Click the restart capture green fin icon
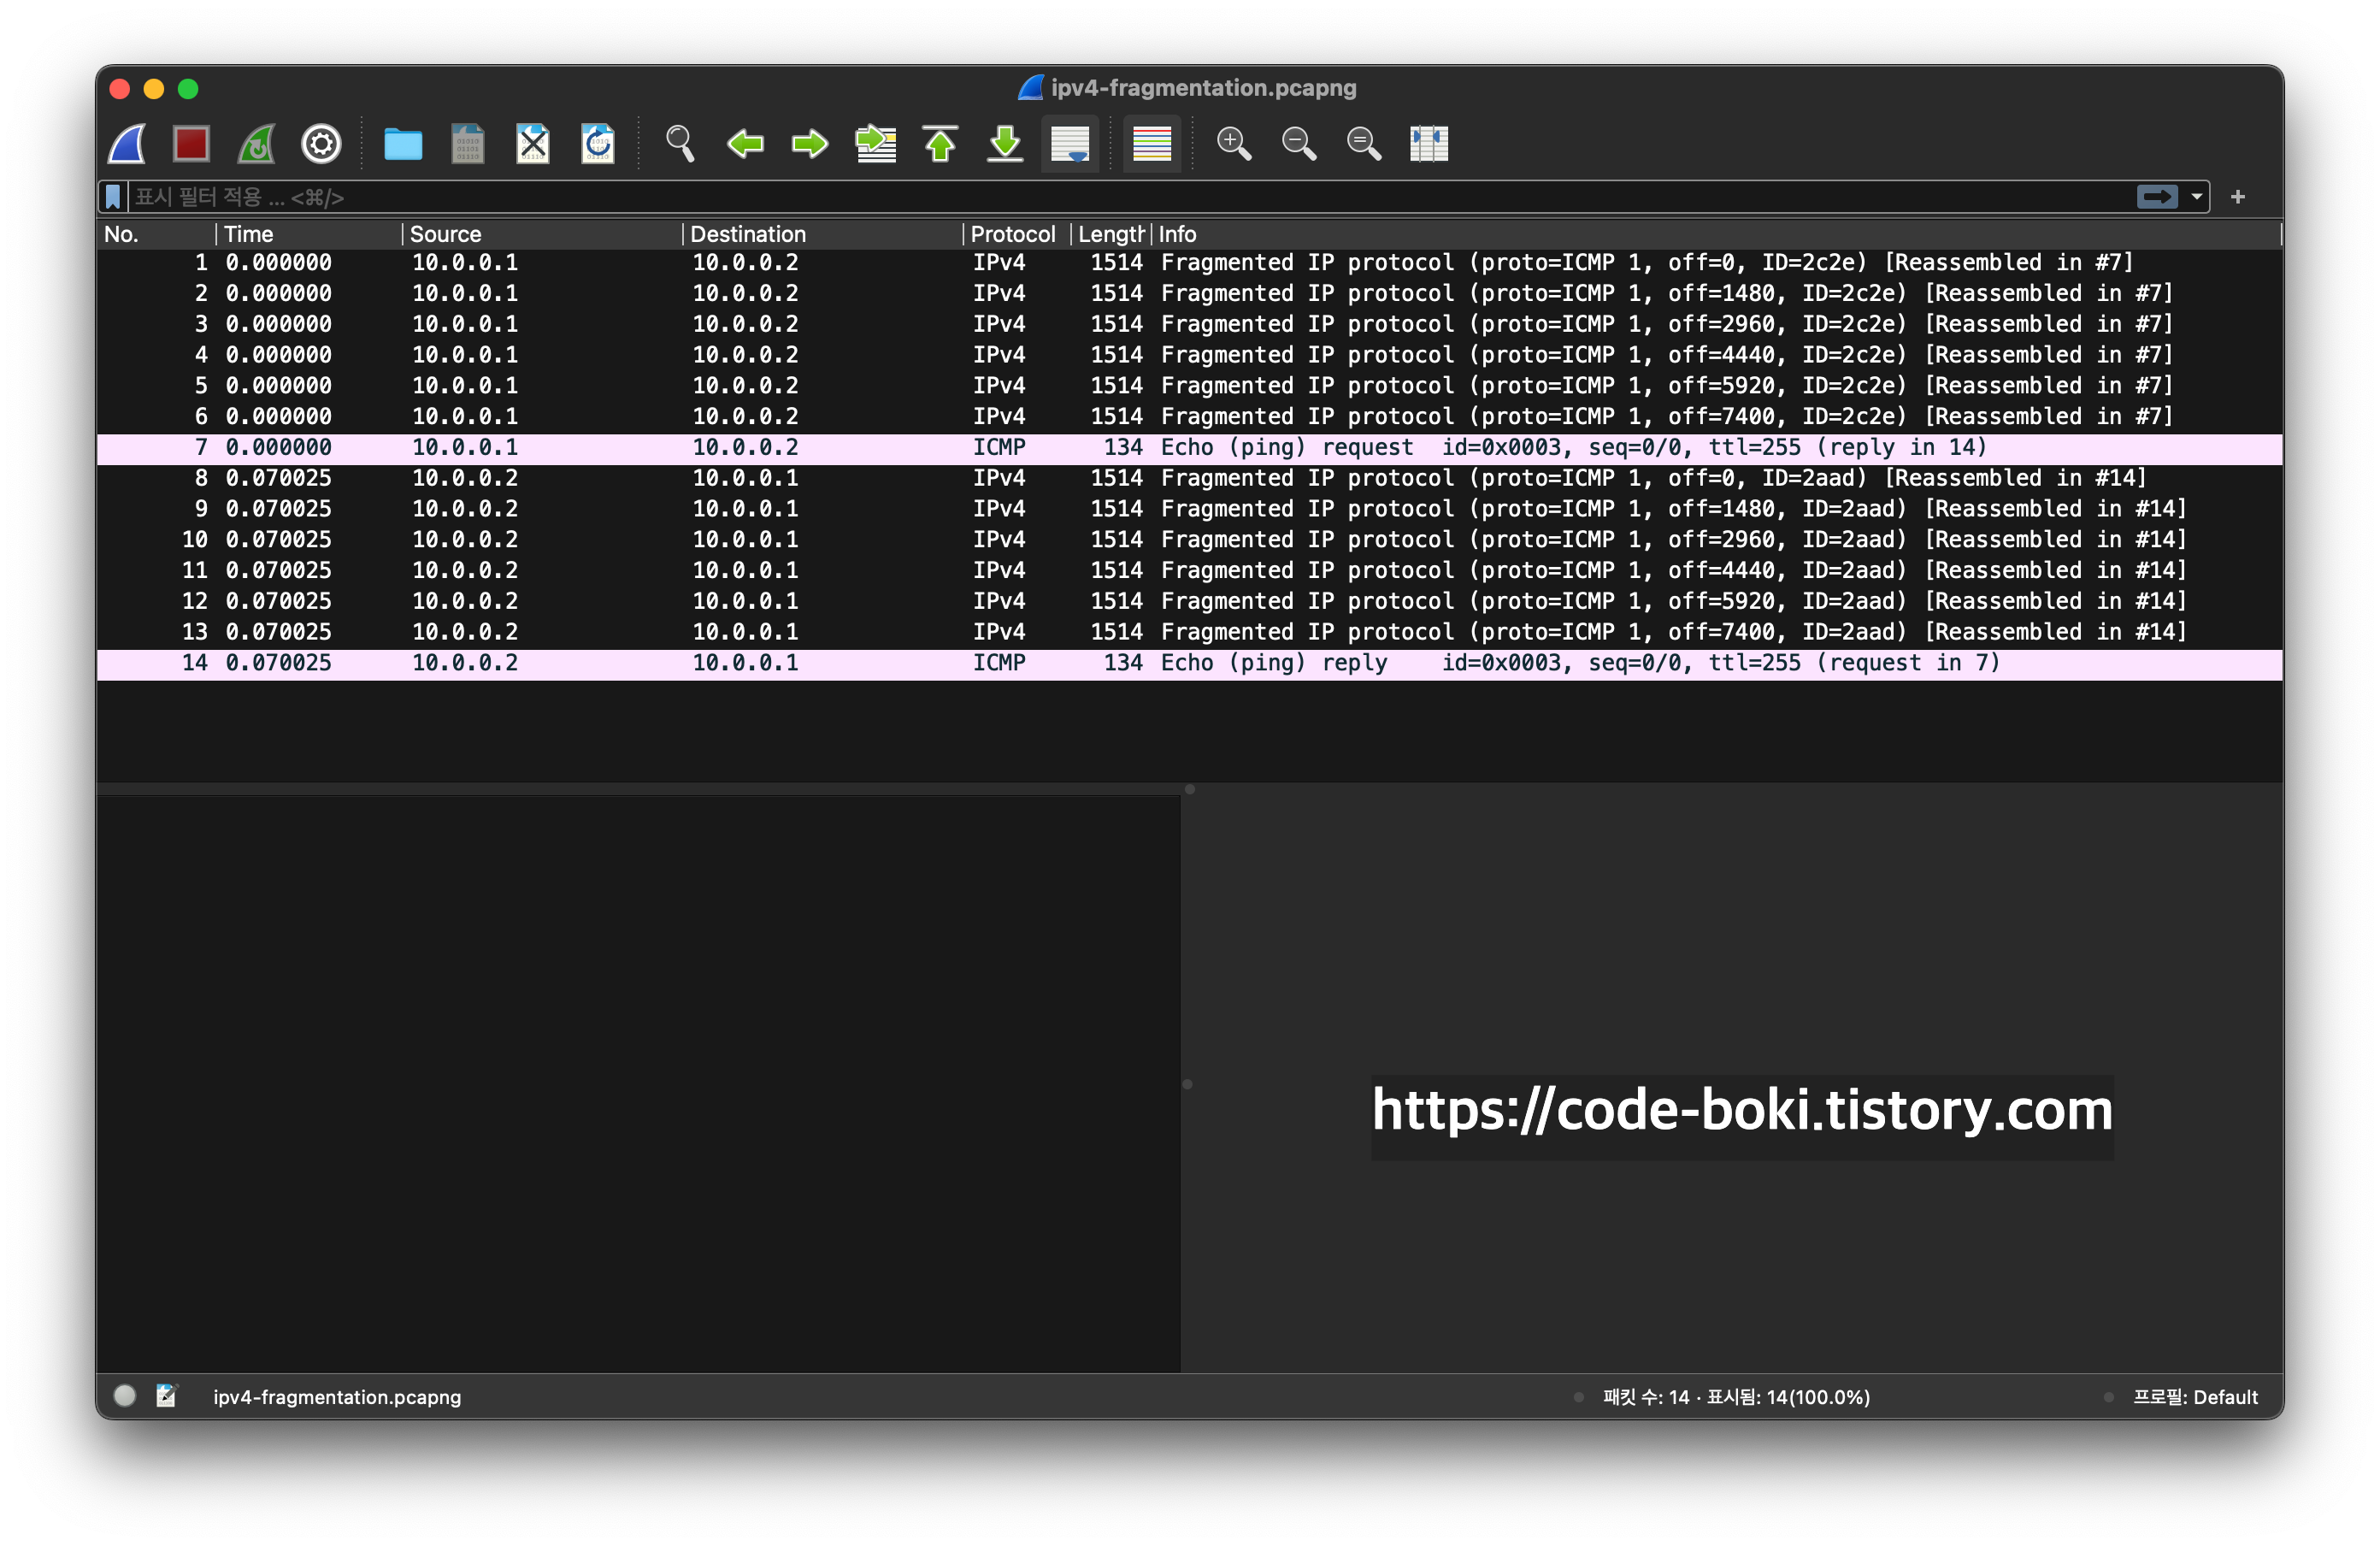Screen dimensions: 2380x1546 click(256, 143)
